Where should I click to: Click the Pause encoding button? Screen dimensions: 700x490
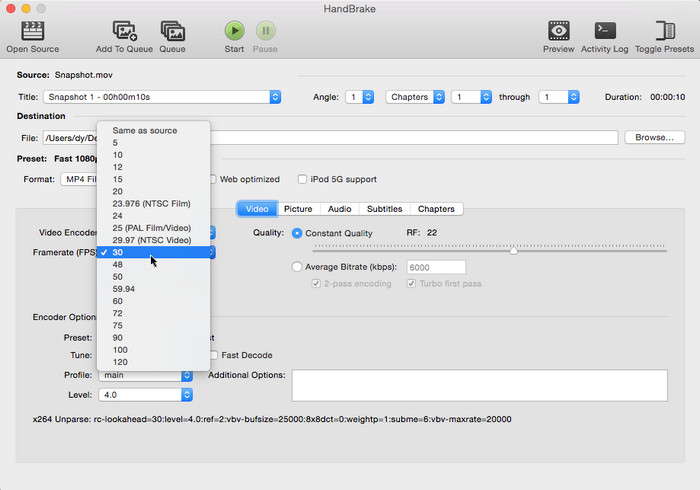click(266, 31)
